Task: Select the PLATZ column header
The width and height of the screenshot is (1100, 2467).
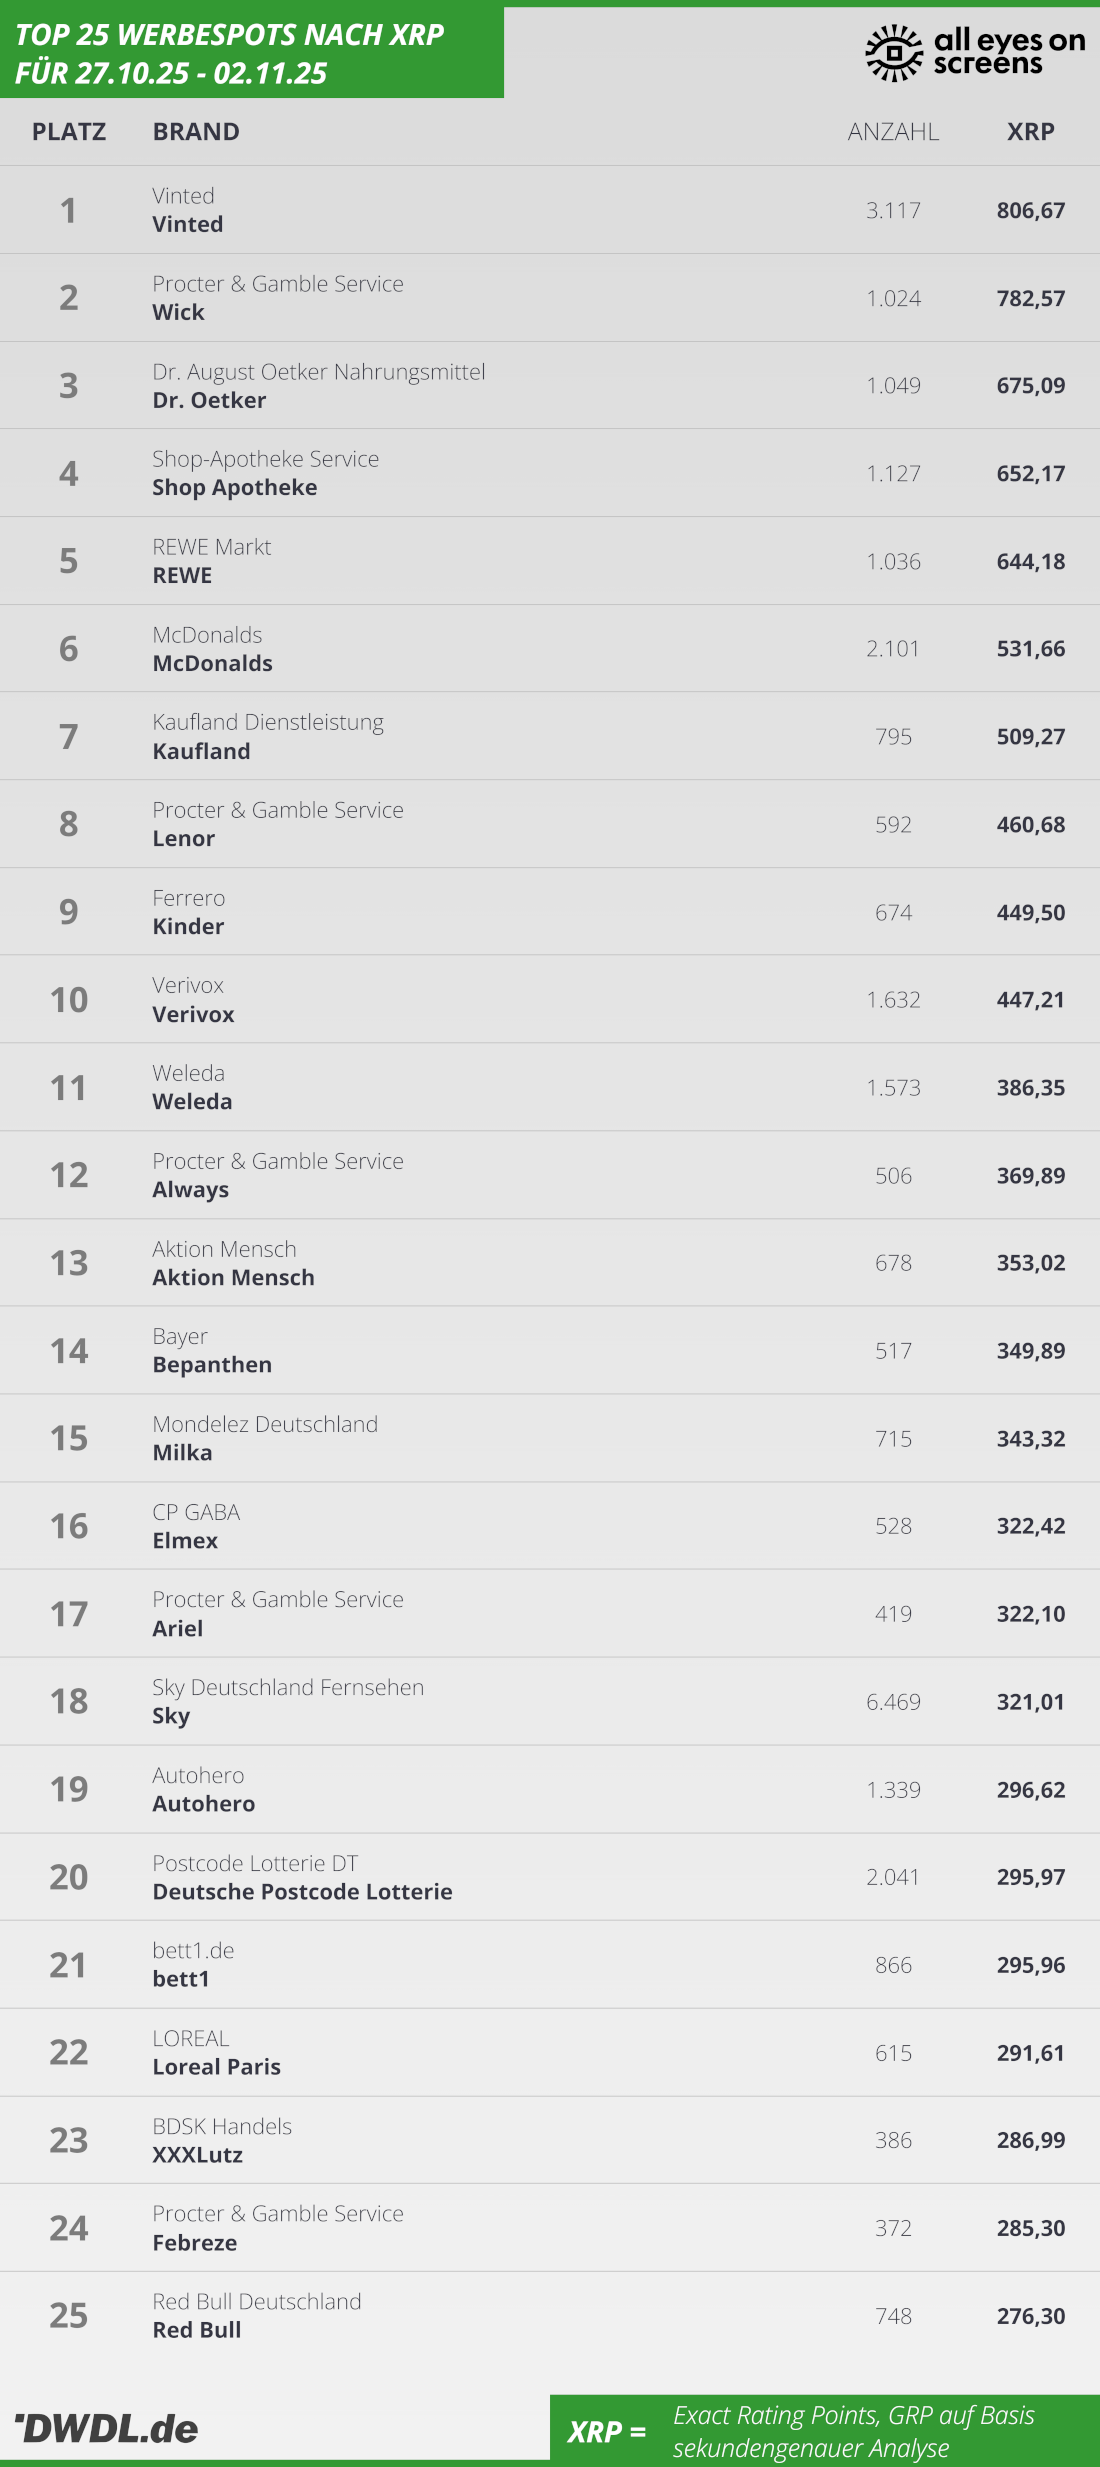Action: (69, 132)
